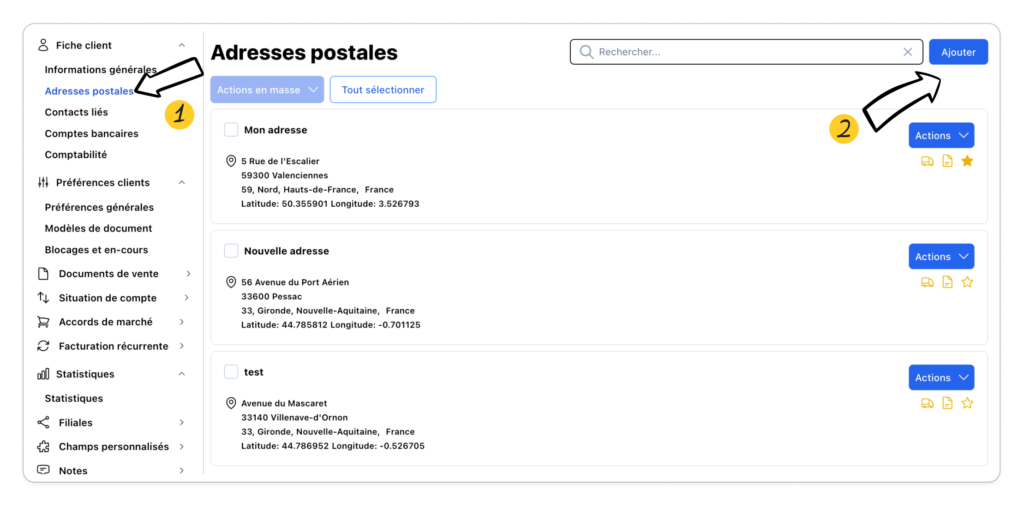Screen dimensions: 1030x514
Task: Open Actions dropdown for Mon adresse
Action: click(x=941, y=136)
